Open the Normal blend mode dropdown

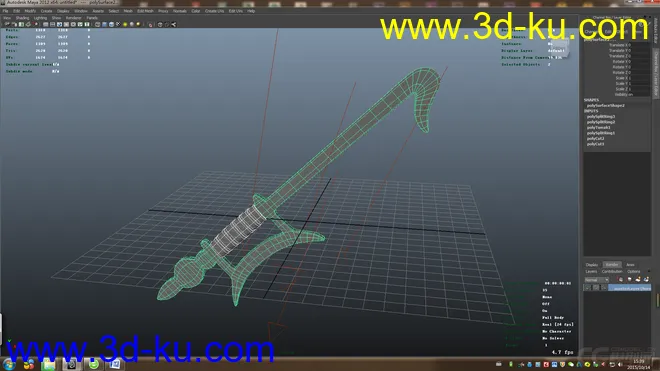(596, 280)
